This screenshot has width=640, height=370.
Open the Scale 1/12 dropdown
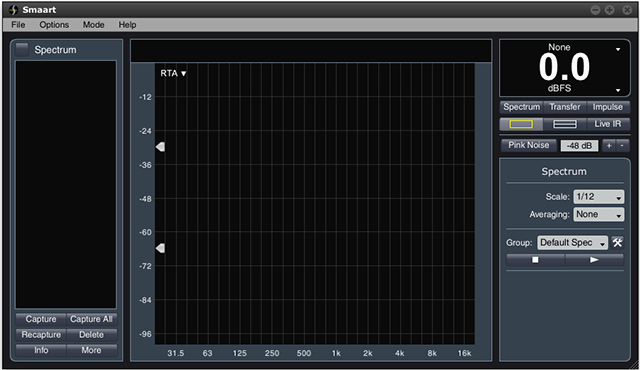click(x=599, y=197)
